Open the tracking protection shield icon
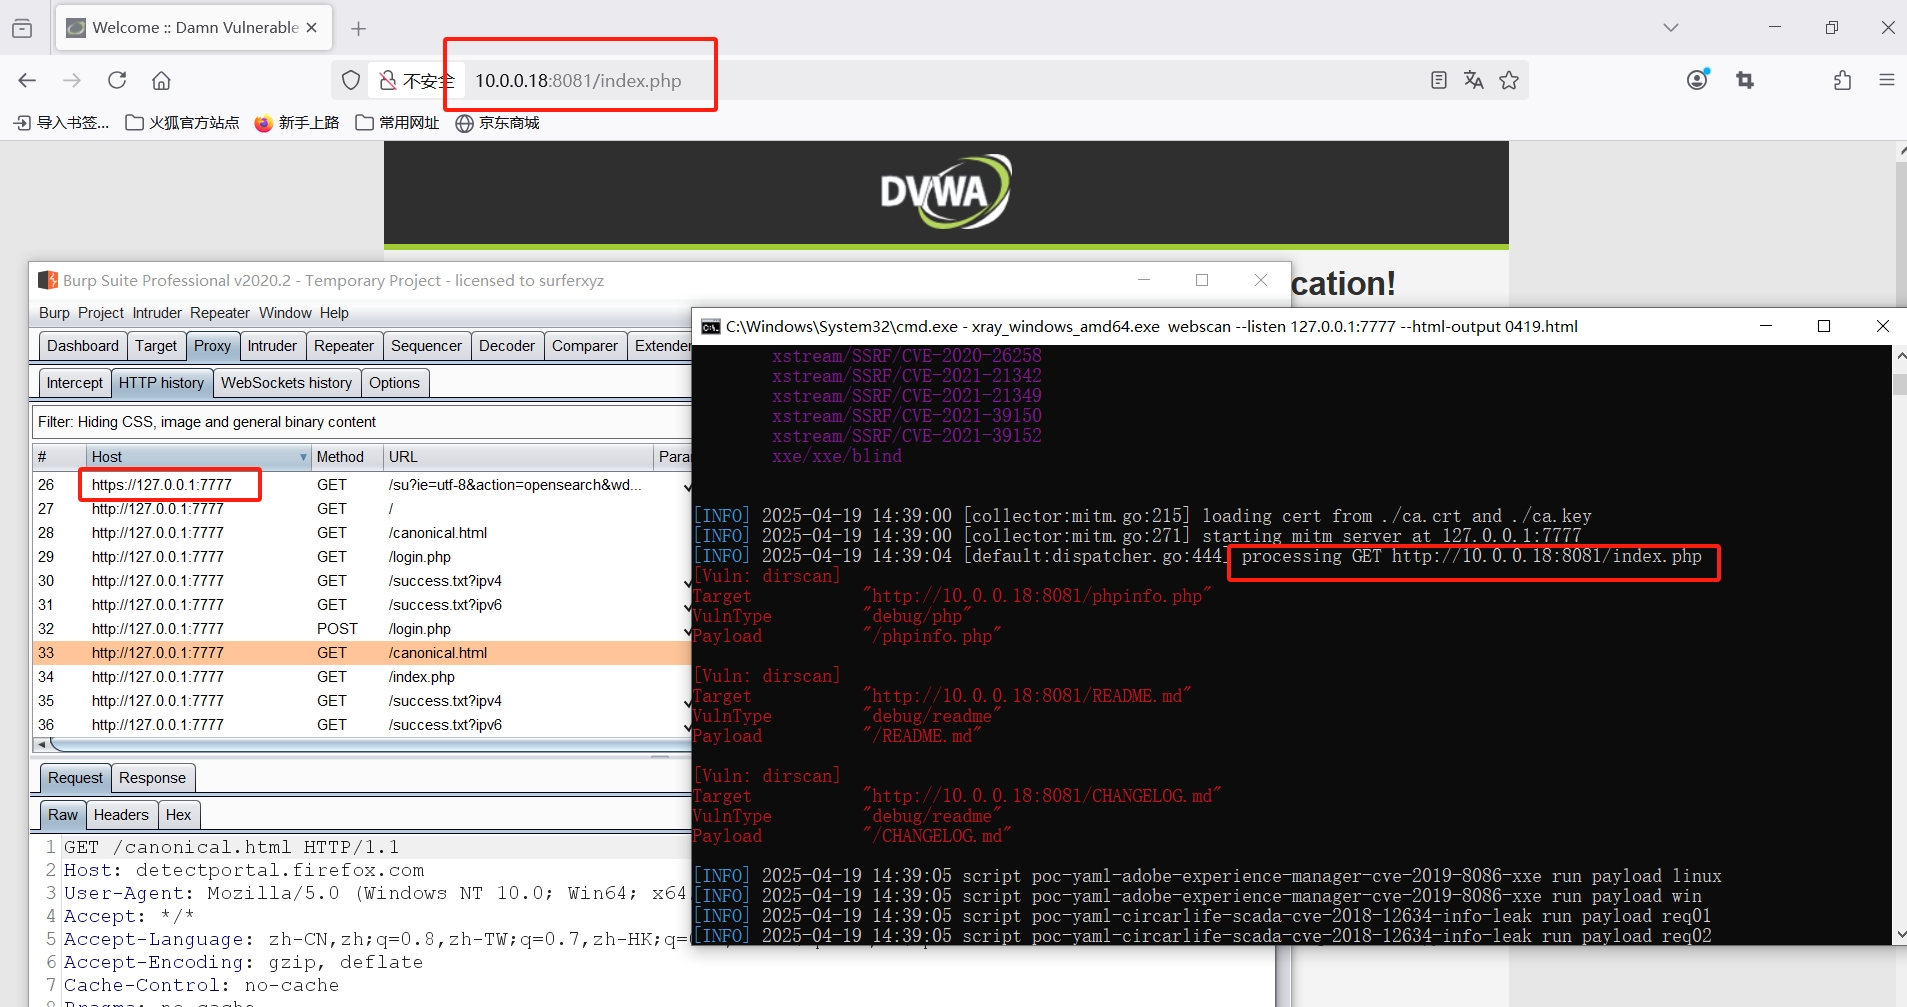 click(351, 80)
